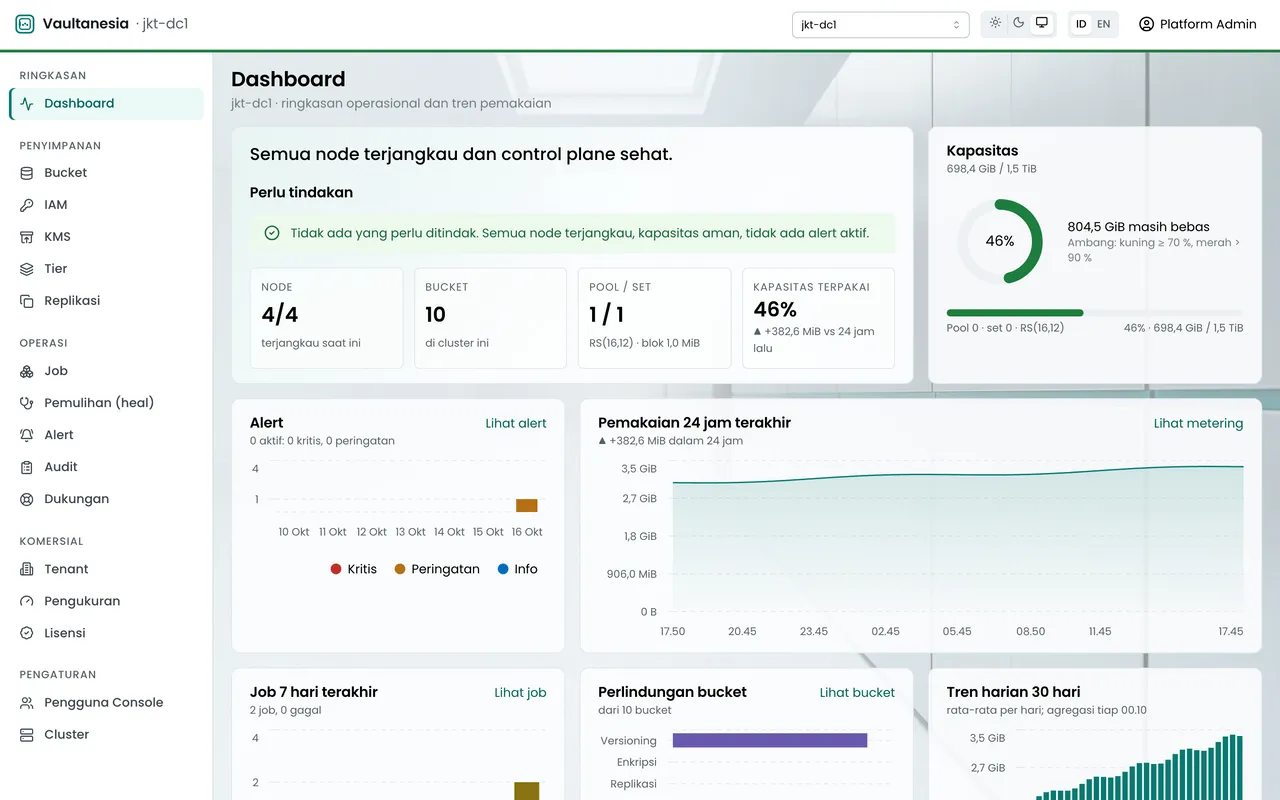The width and height of the screenshot is (1280, 800).
Task: Click the Pool 0 capacity progress bar
Action: pos(1095,313)
